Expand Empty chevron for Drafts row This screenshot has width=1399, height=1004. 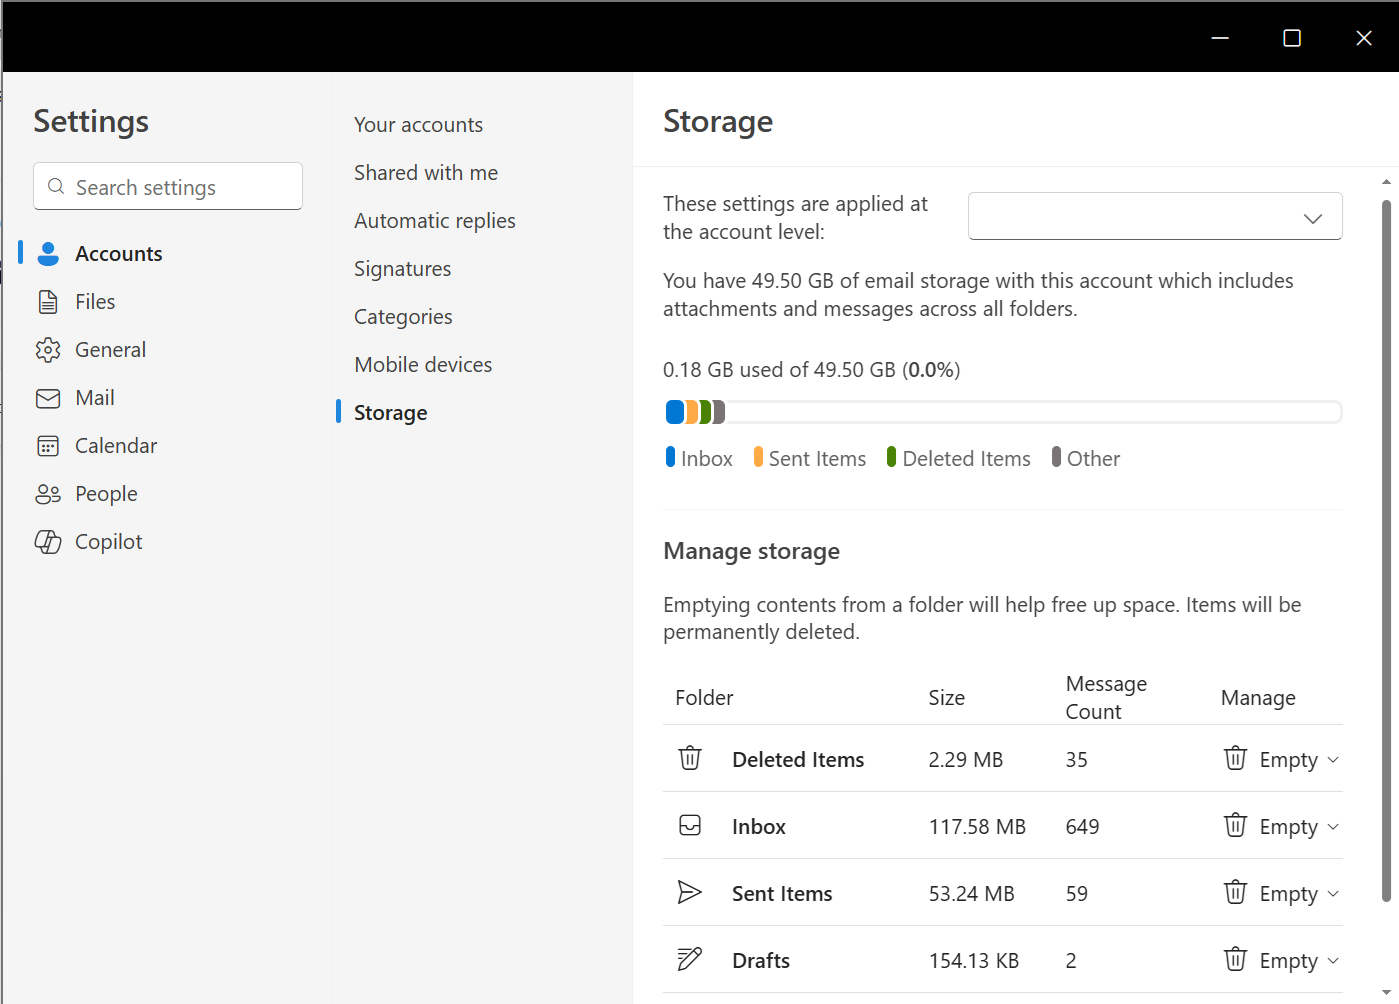1333,961
